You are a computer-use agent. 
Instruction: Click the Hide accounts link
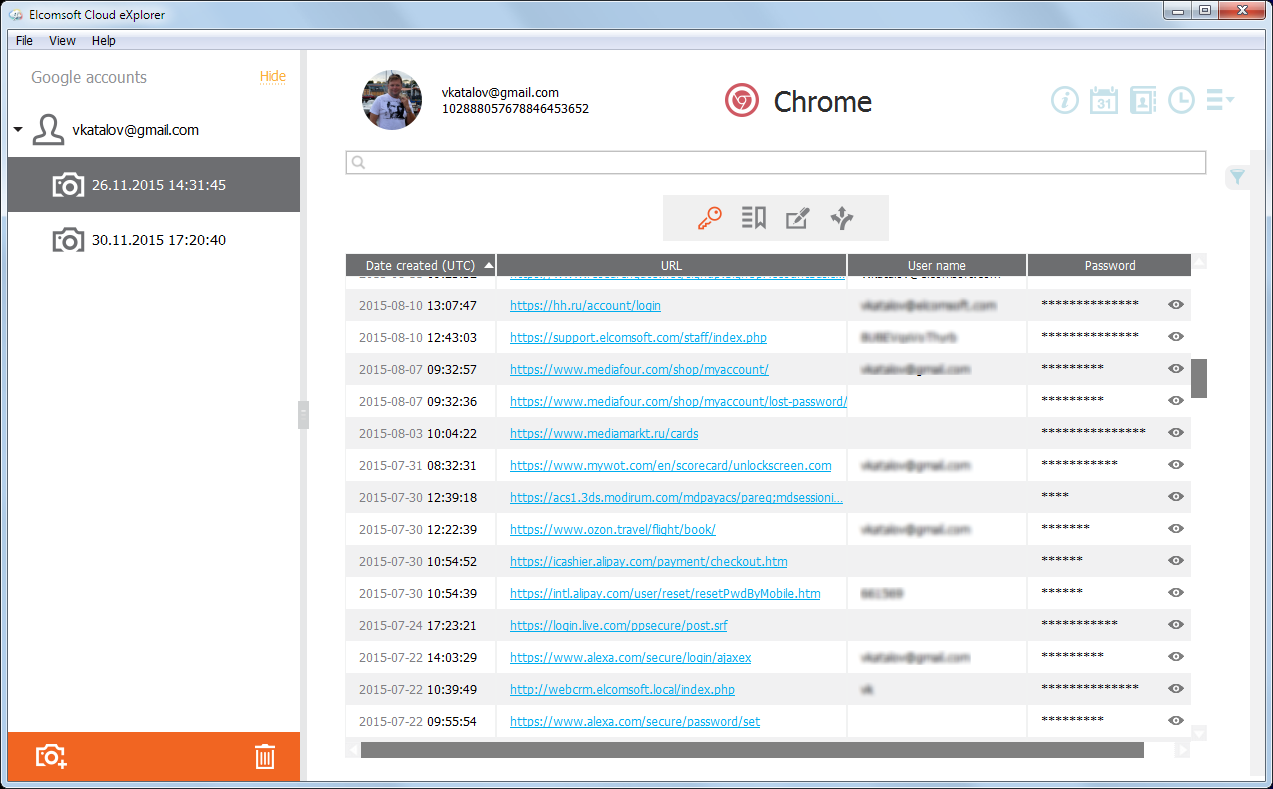click(273, 77)
